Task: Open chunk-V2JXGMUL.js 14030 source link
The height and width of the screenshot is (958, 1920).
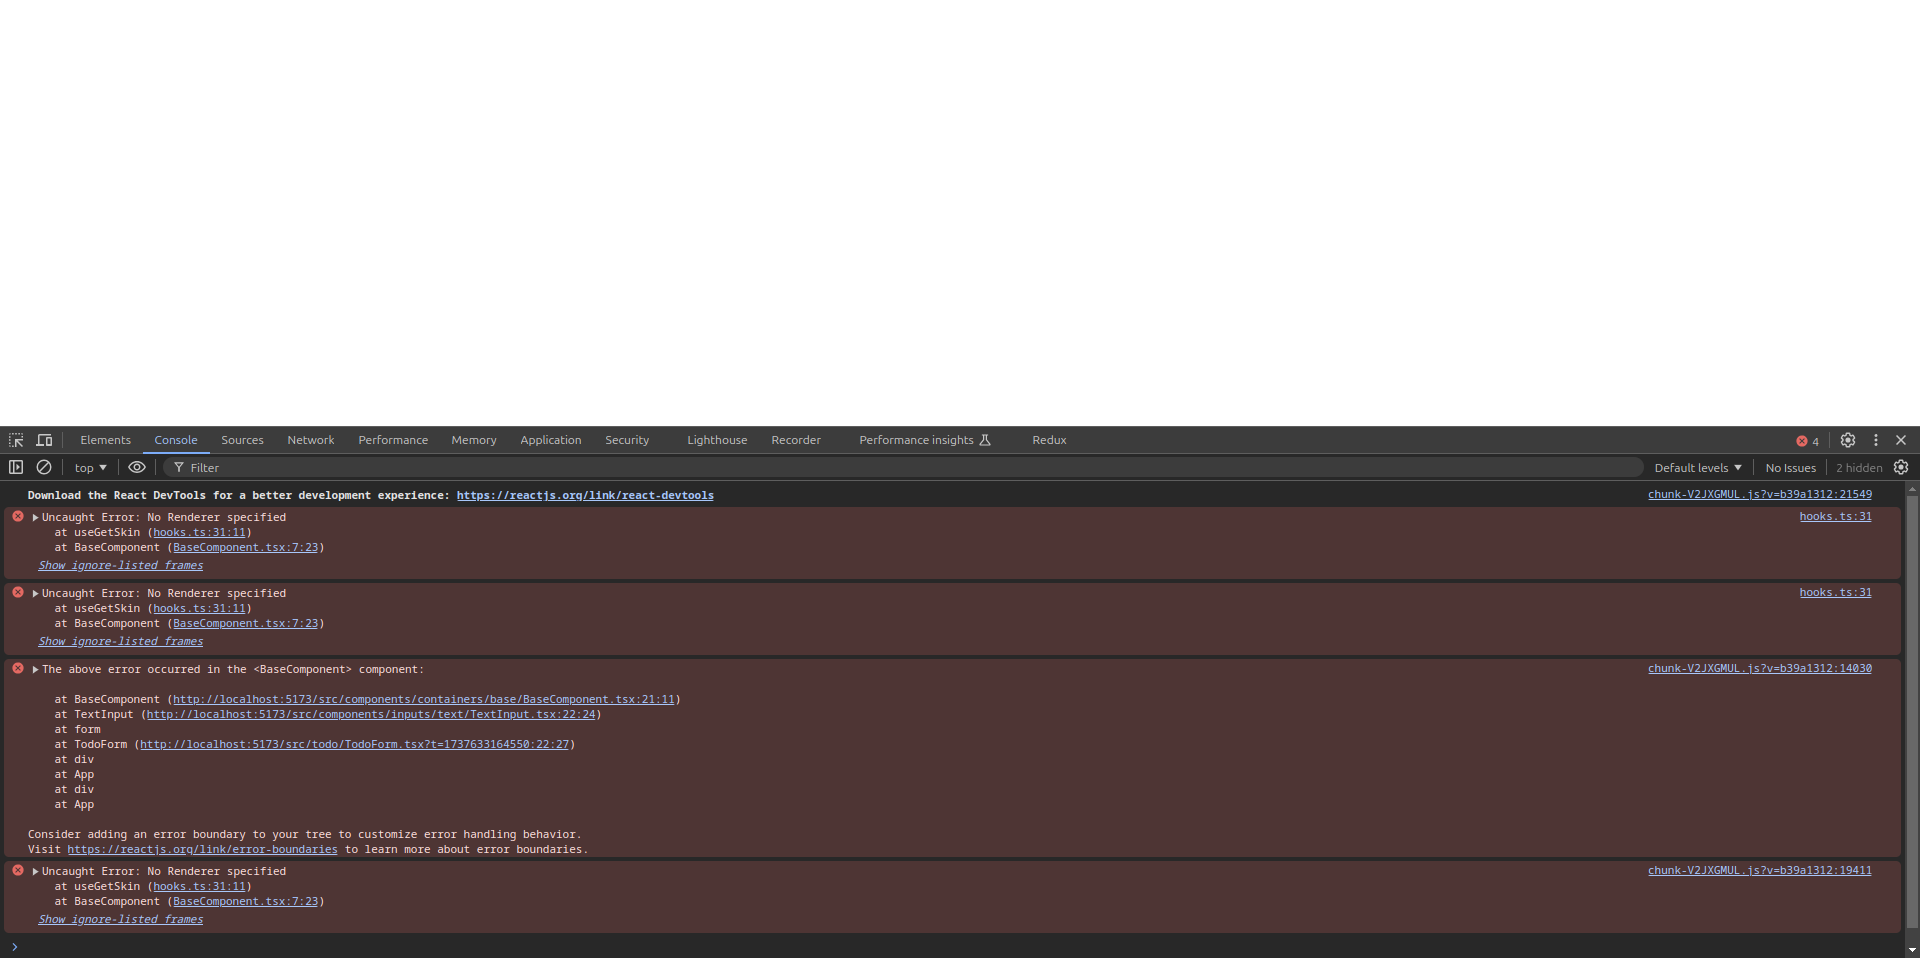Action: [1760, 669]
